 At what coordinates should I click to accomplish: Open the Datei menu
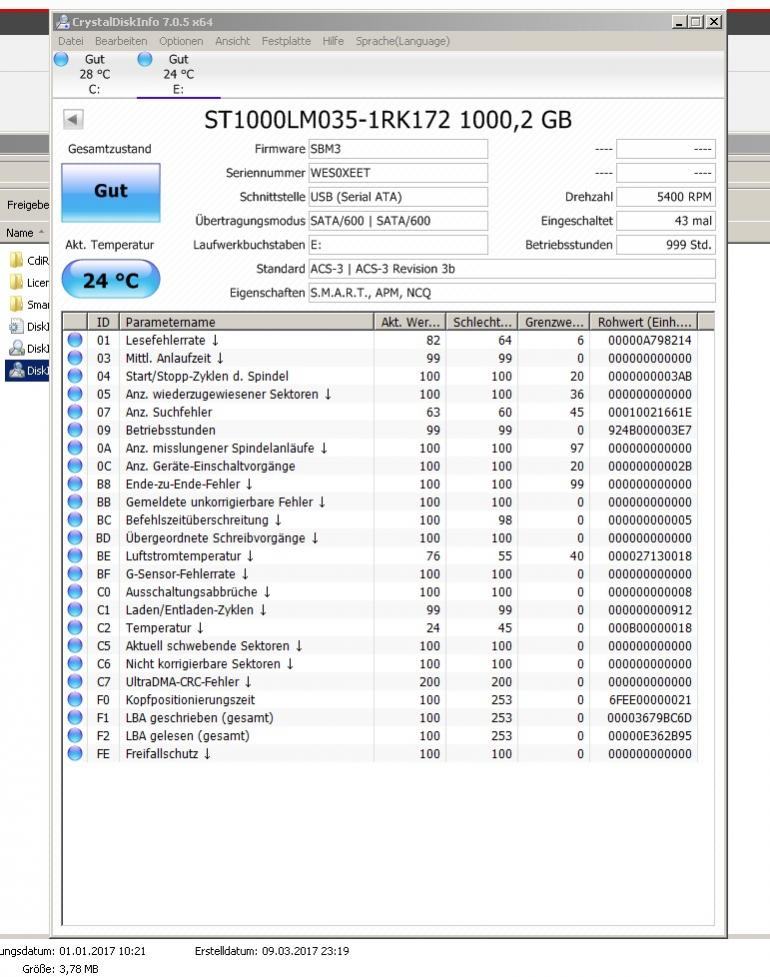(70, 41)
